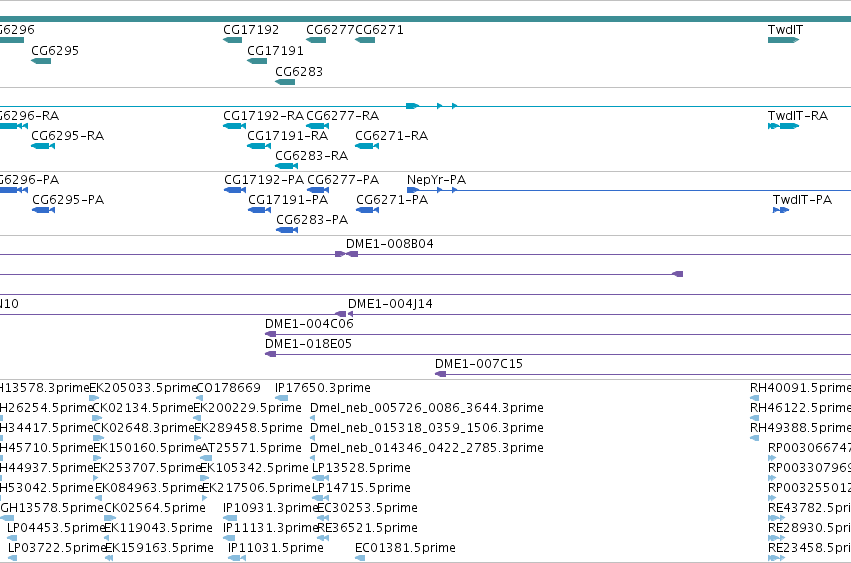
Task: Click the CK02648.3prime EST label
Action: pos(143,428)
